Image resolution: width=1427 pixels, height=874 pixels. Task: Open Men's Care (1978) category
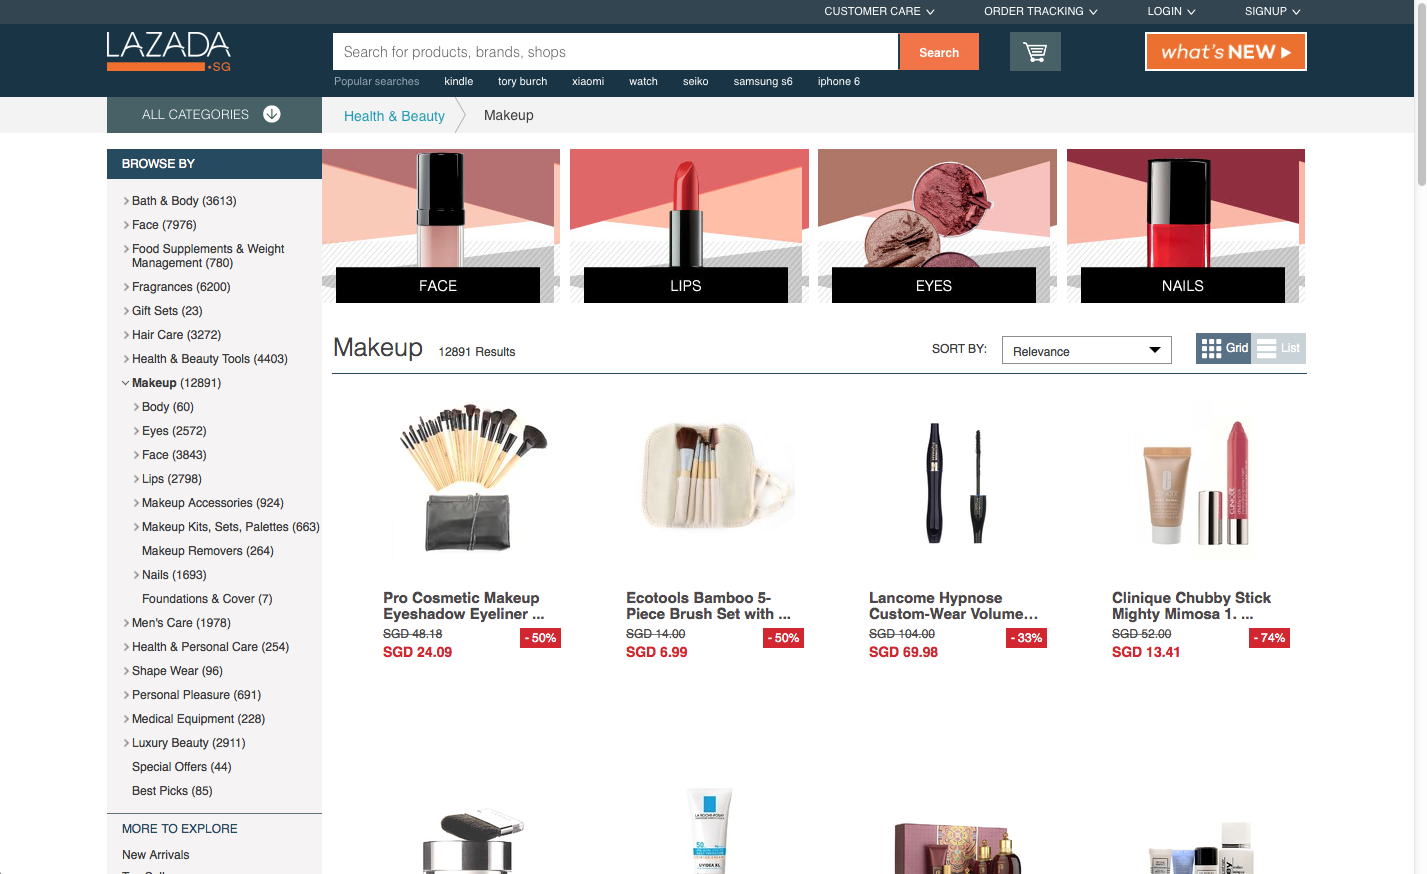tap(181, 623)
